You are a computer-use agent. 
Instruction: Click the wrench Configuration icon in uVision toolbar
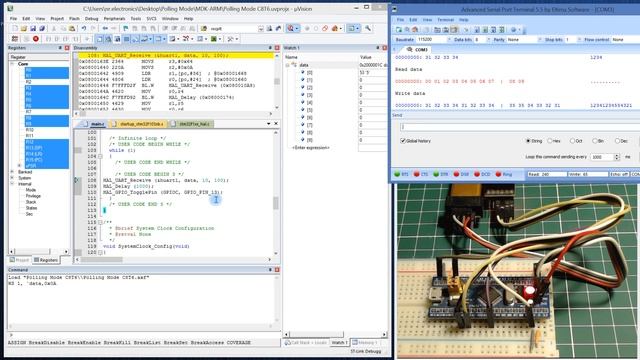pyautogui.click(x=368, y=29)
